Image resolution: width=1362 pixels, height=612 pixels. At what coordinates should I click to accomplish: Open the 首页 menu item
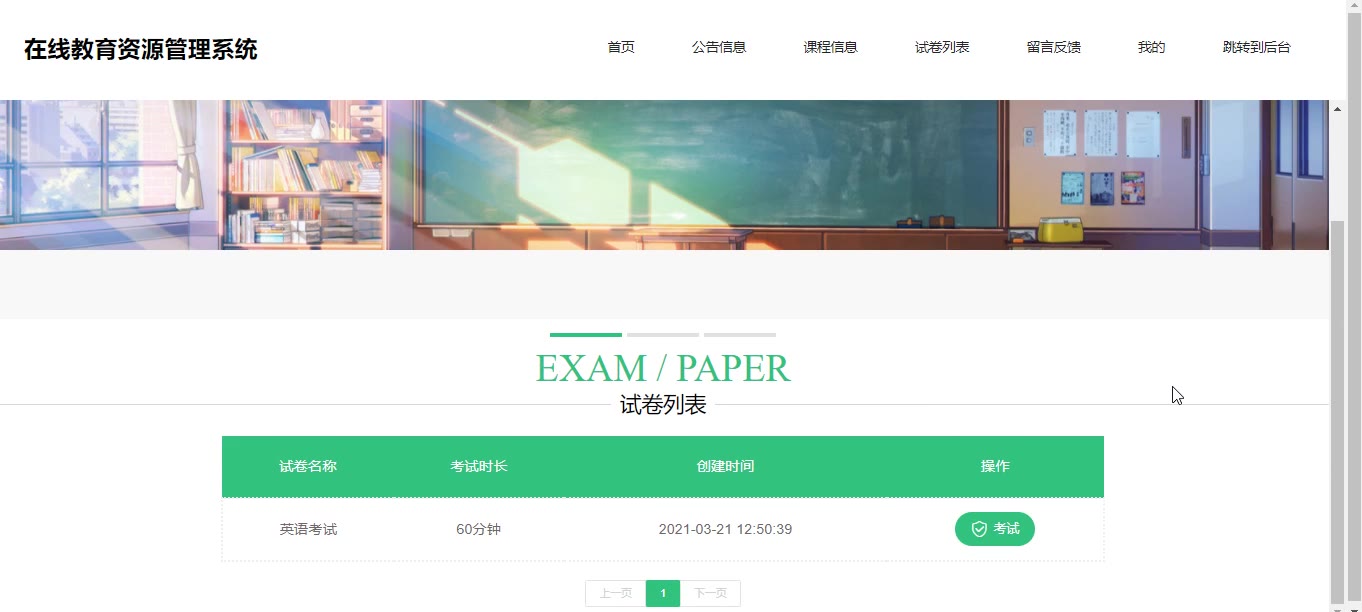click(x=621, y=47)
